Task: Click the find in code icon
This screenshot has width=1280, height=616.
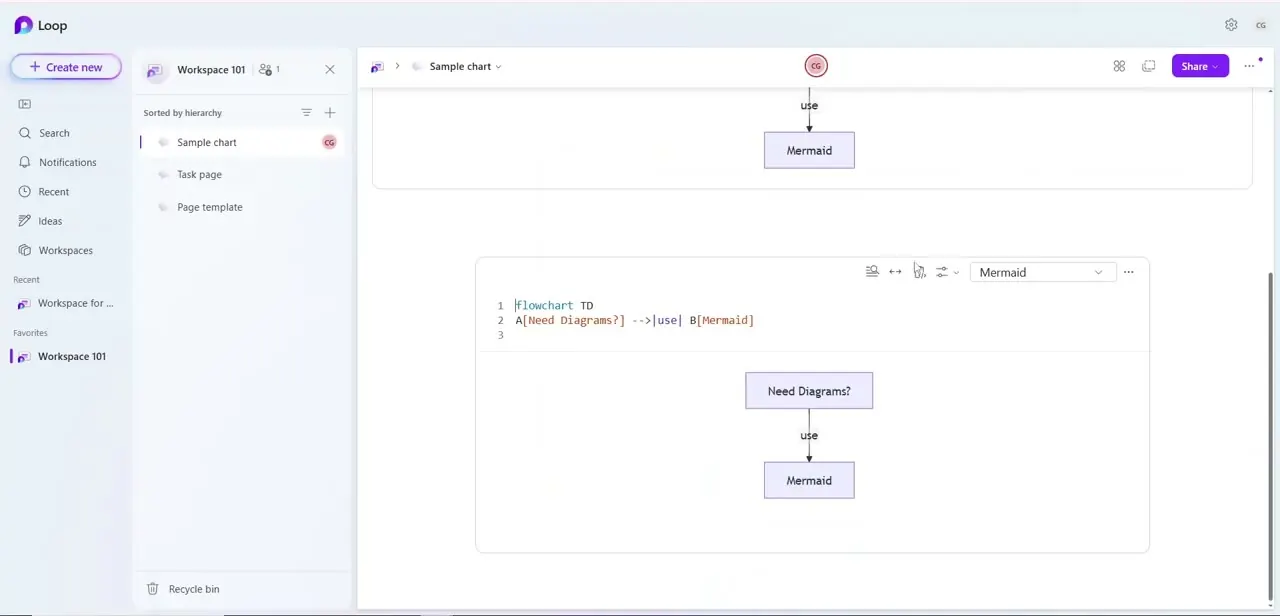Action: (x=872, y=272)
